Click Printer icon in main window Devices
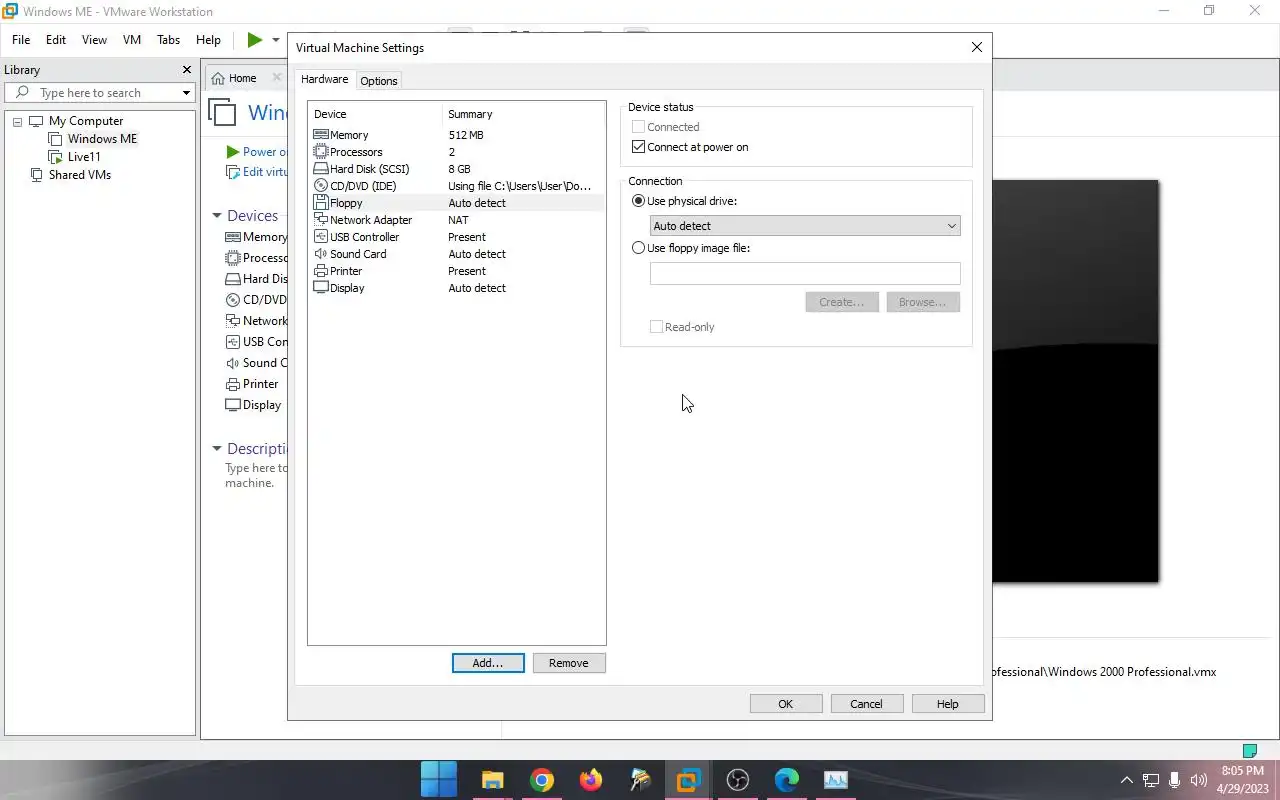Image resolution: width=1280 pixels, height=800 pixels. click(233, 384)
